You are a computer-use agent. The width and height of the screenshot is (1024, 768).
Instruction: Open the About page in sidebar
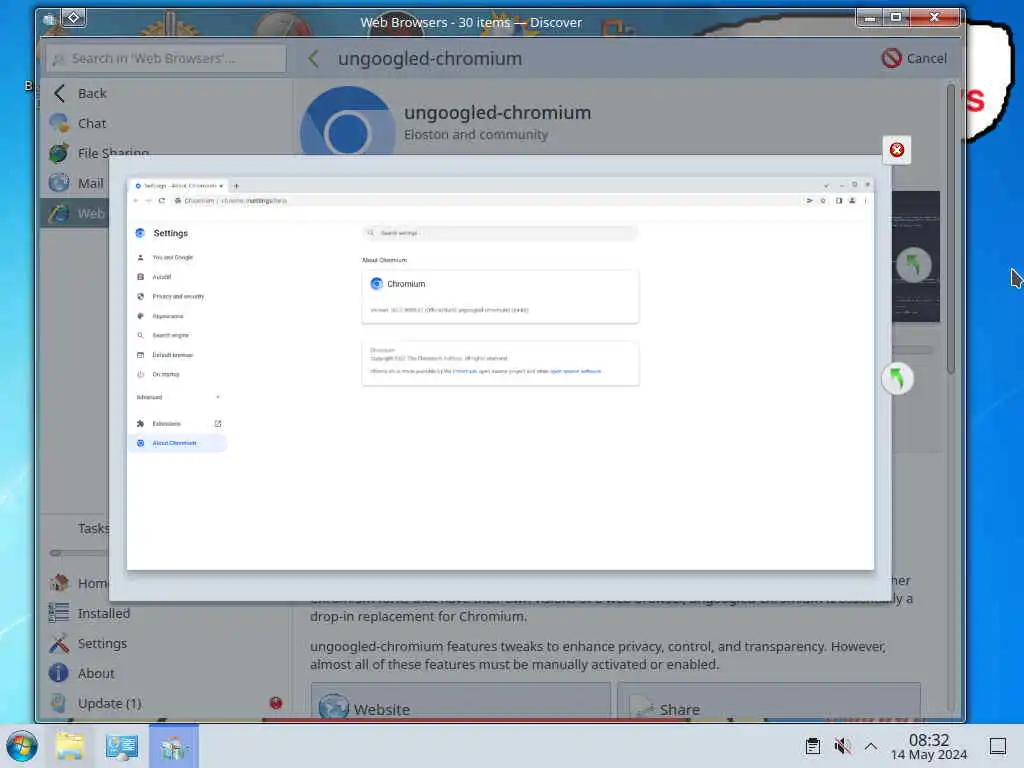click(166, 673)
